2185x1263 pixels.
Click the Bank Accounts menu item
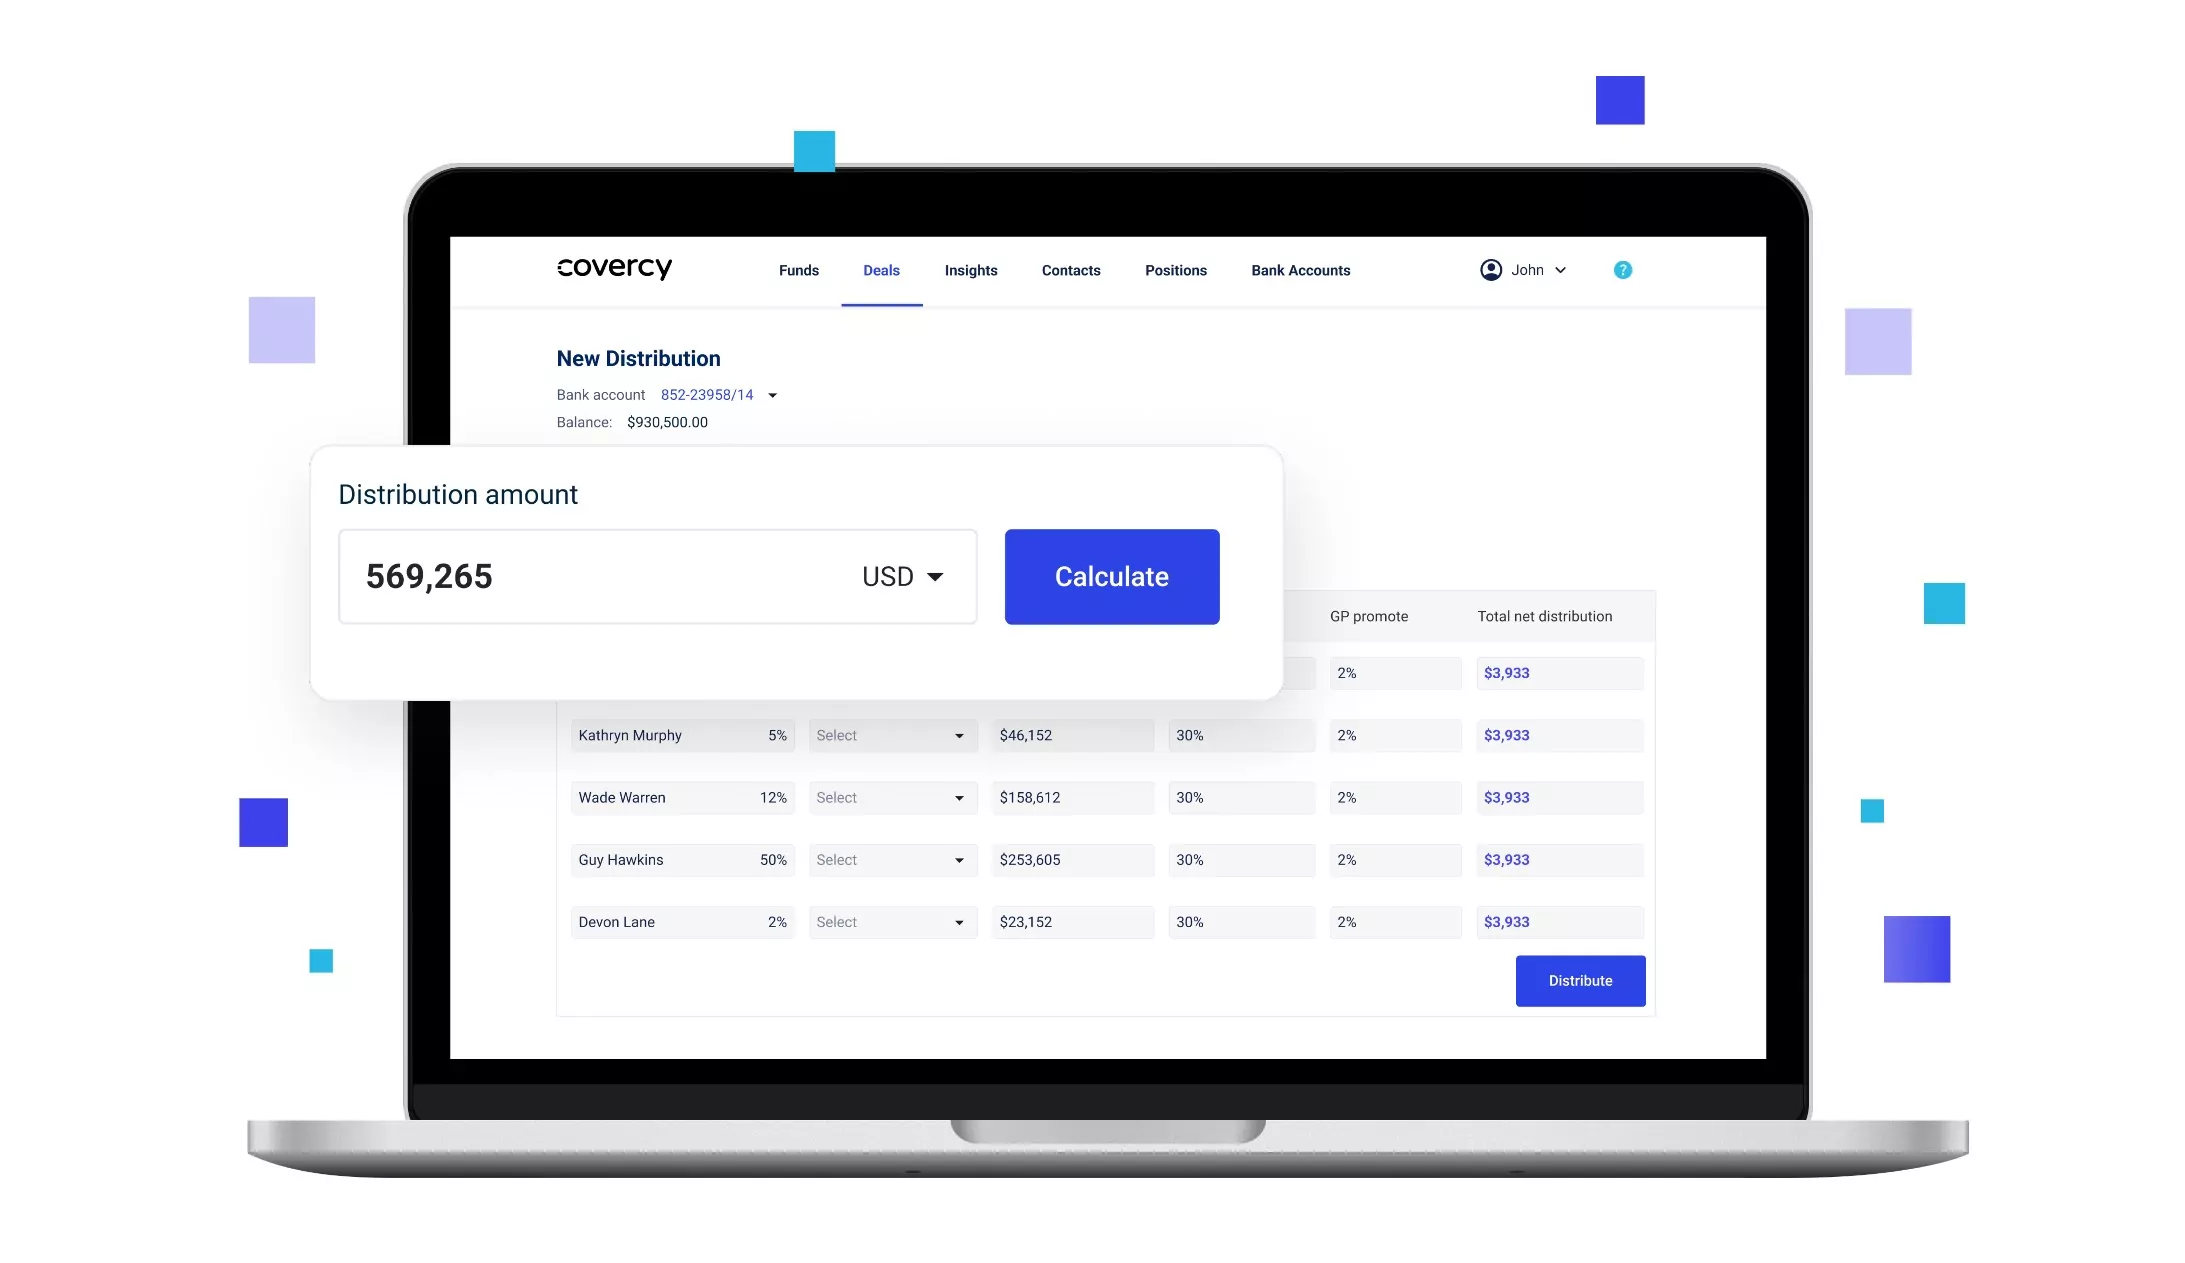1300,269
